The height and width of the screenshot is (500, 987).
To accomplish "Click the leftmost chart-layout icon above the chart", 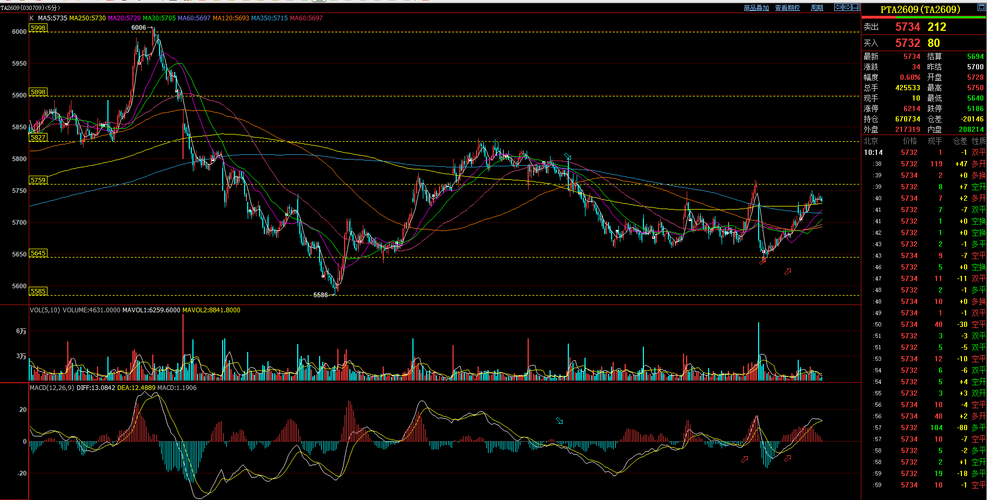I will click(838, 7).
